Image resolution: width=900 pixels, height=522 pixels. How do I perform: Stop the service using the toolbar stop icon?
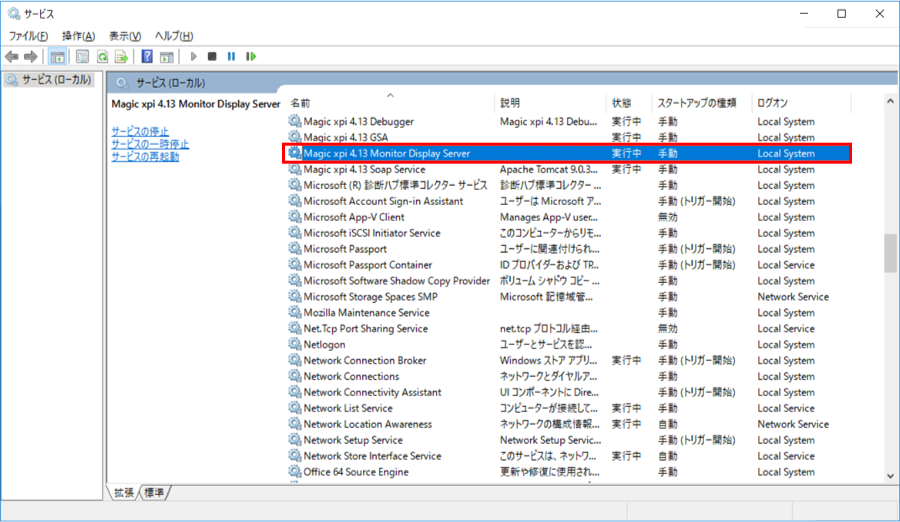click(x=212, y=57)
